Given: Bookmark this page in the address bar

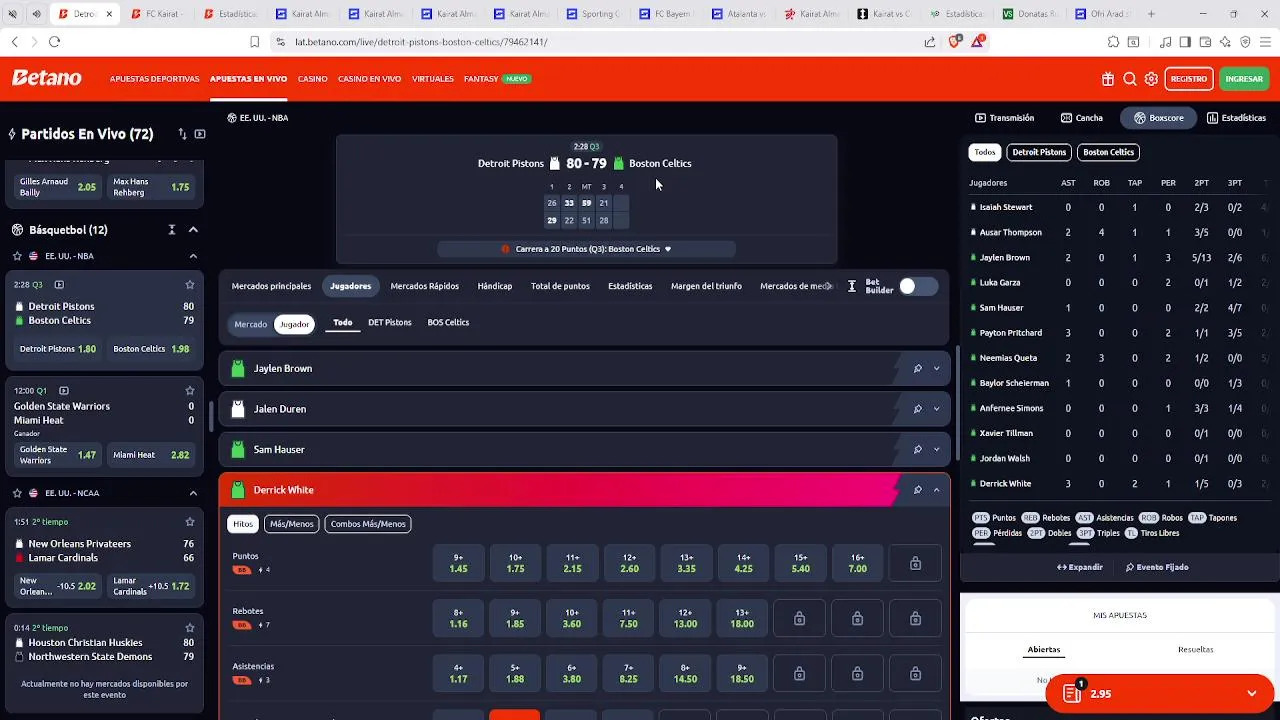Looking at the screenshot, I should (x=255, y=42).
